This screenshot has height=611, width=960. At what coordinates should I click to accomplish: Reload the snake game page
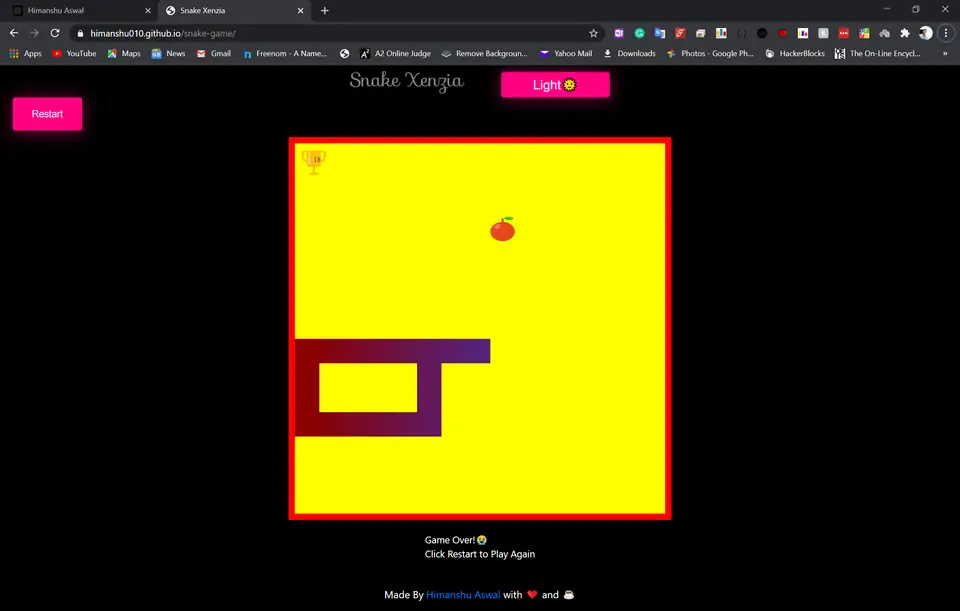click(x=55, y=33)
